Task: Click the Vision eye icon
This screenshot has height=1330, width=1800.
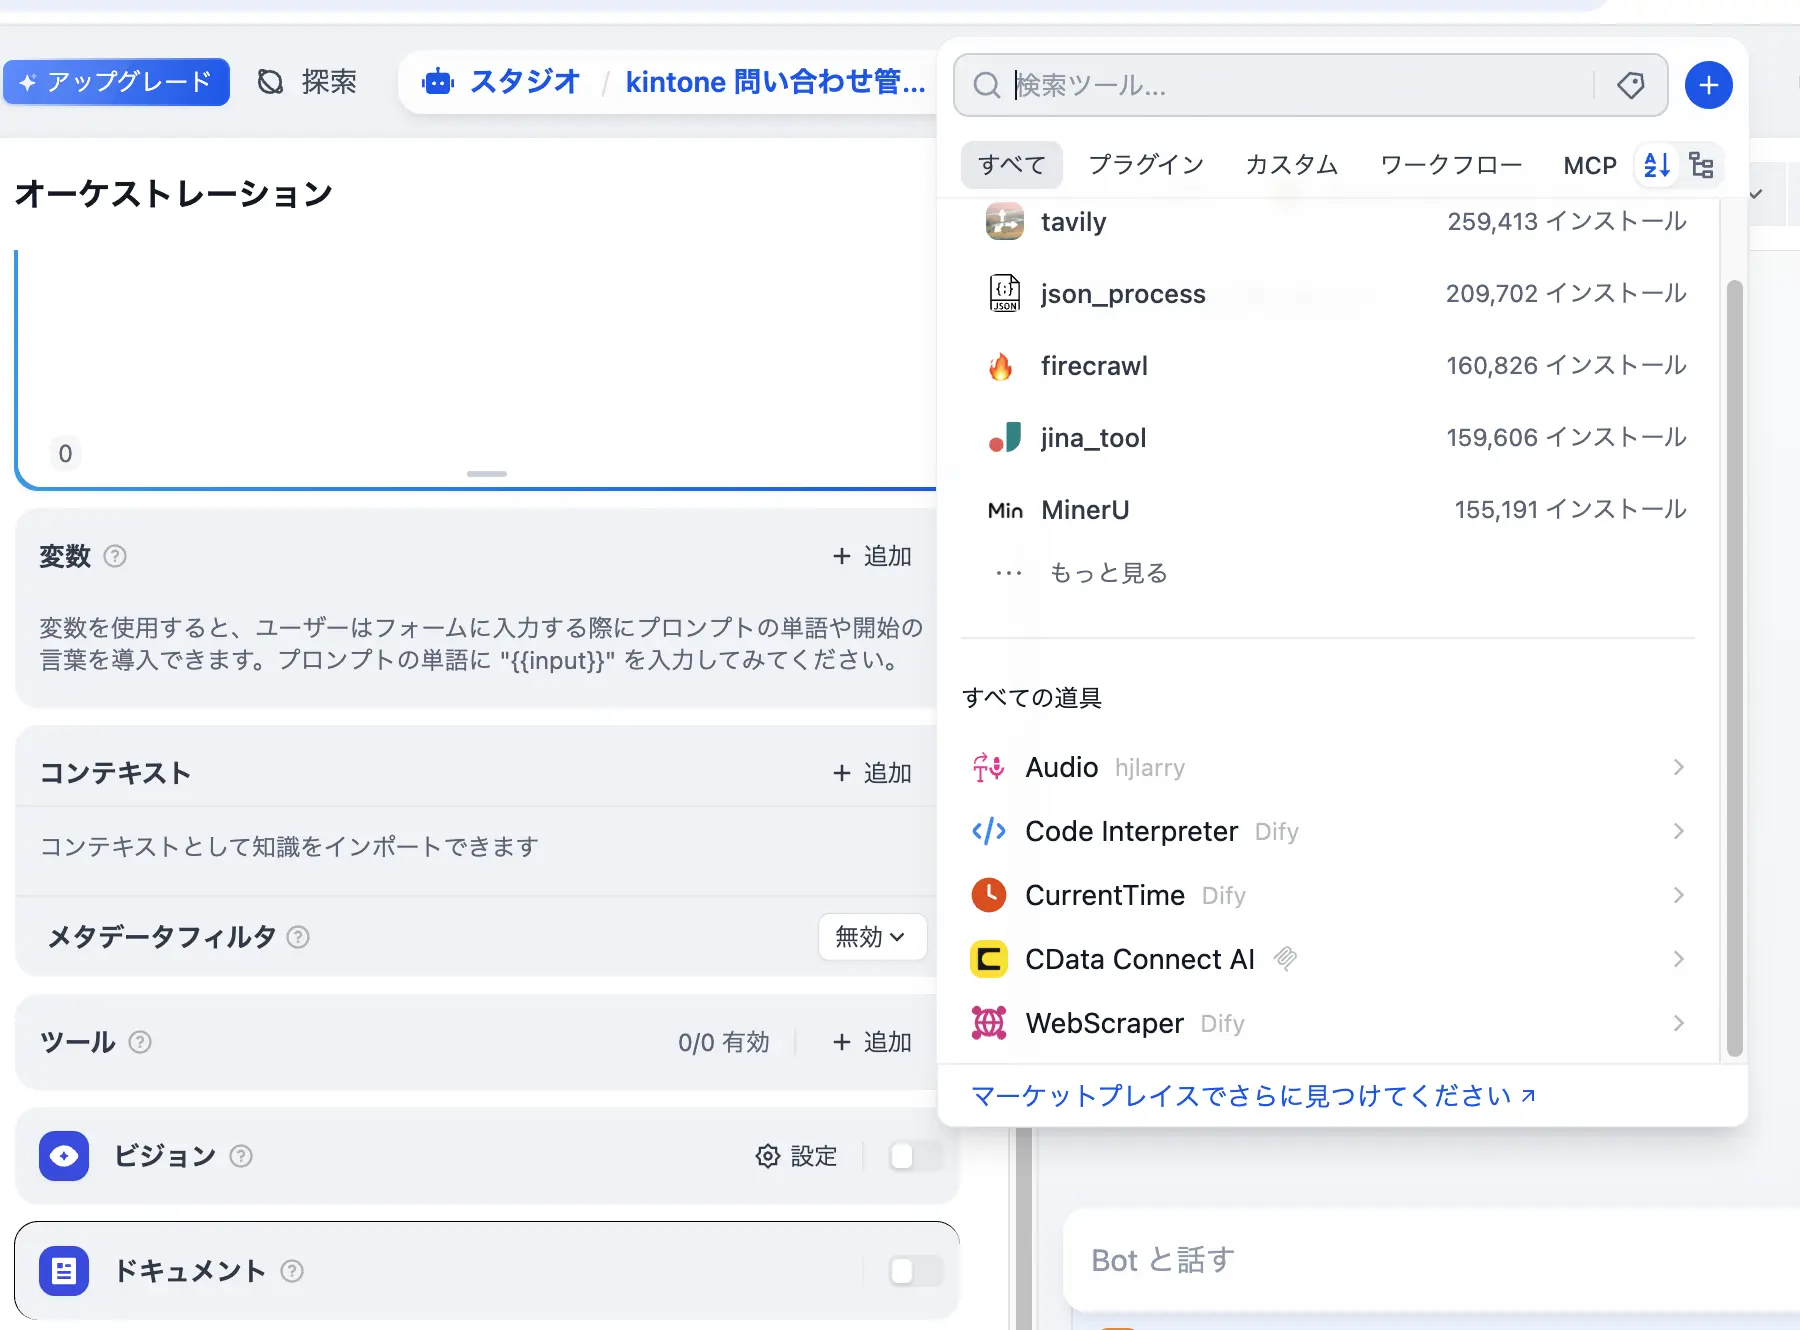Action: pos(64,1156)
